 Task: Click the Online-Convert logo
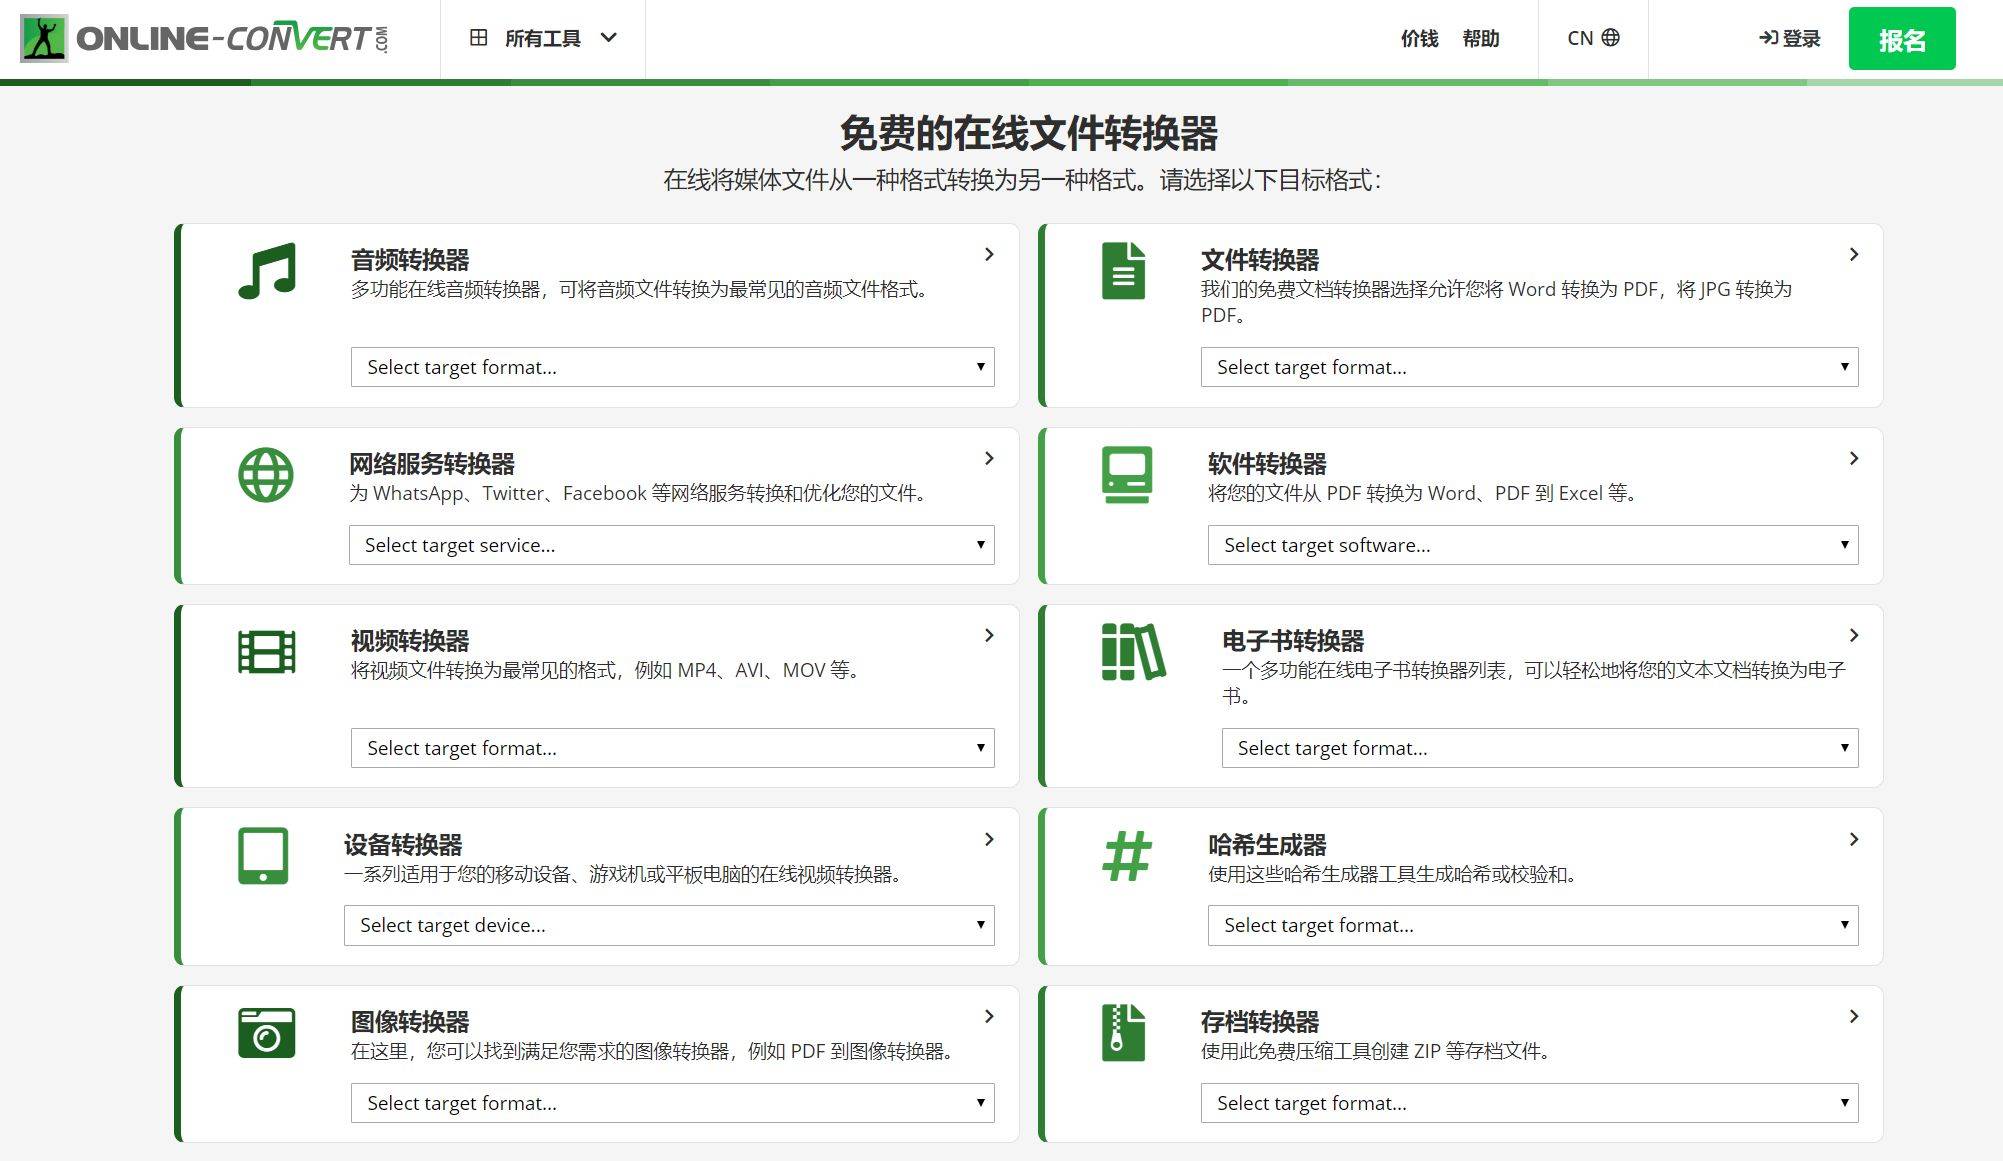(x=204, y=39)
